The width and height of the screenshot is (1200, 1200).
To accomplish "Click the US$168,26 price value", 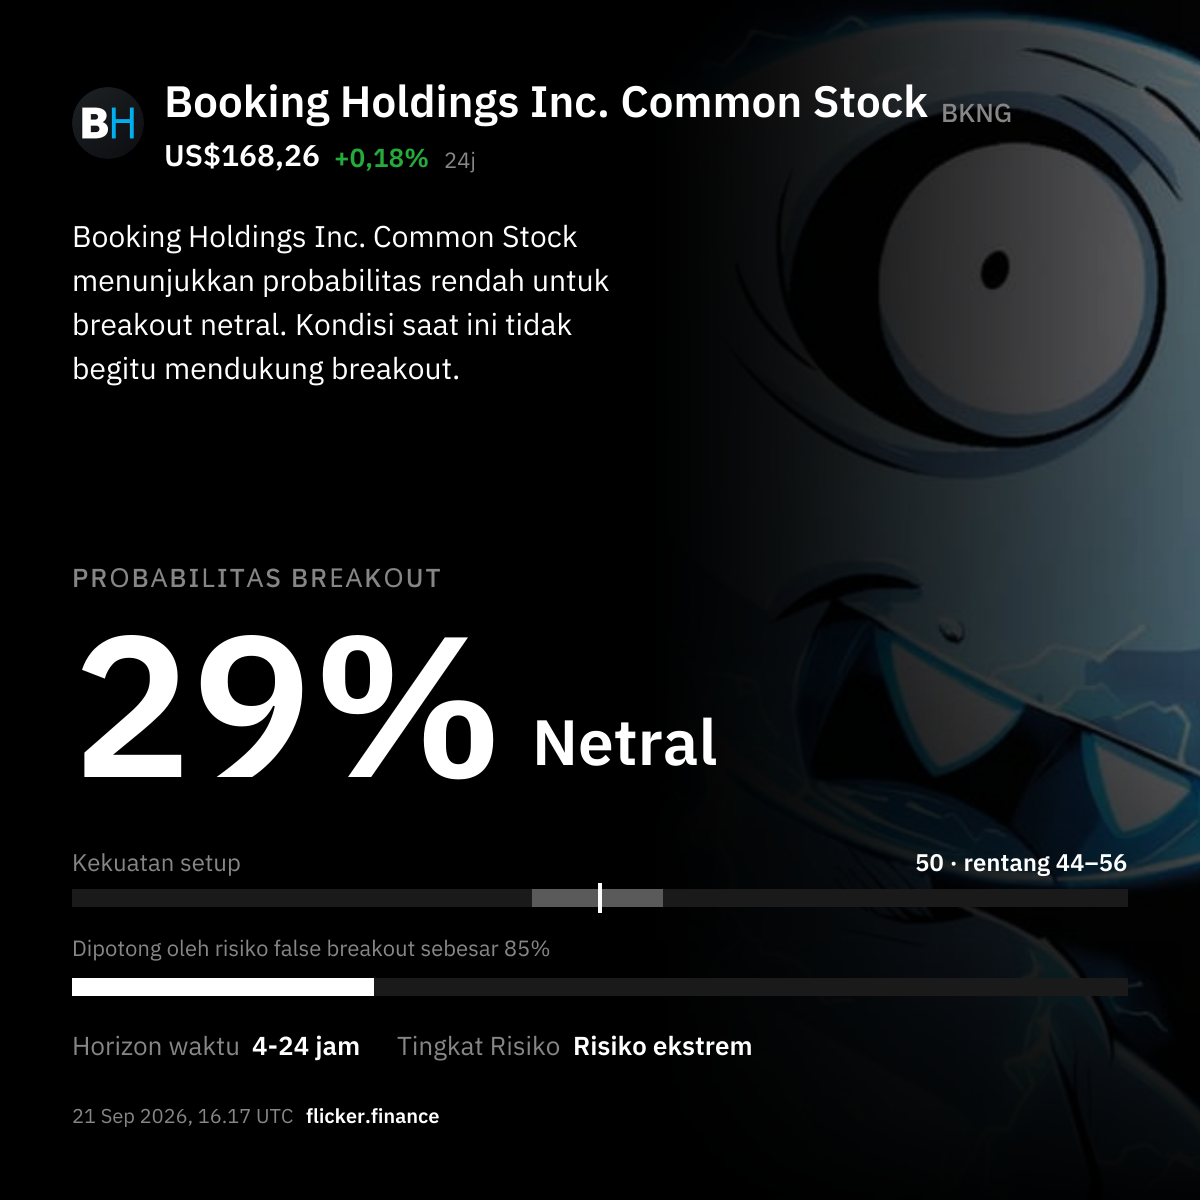I will 242,156.
